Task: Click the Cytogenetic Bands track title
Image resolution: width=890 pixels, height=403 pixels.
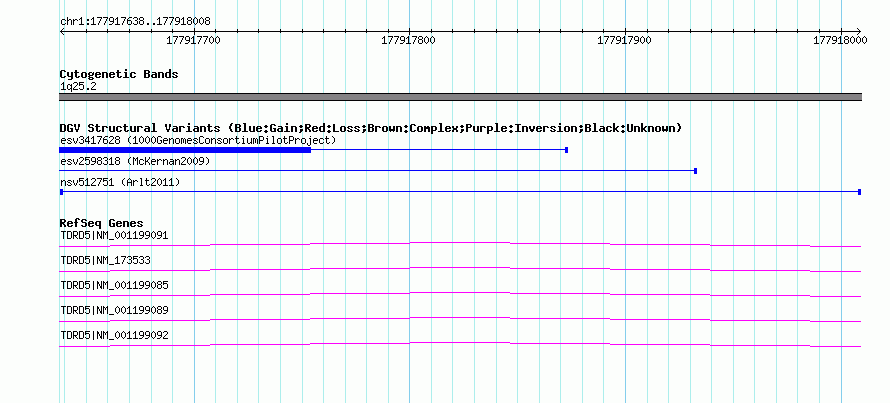Action: 119,74
